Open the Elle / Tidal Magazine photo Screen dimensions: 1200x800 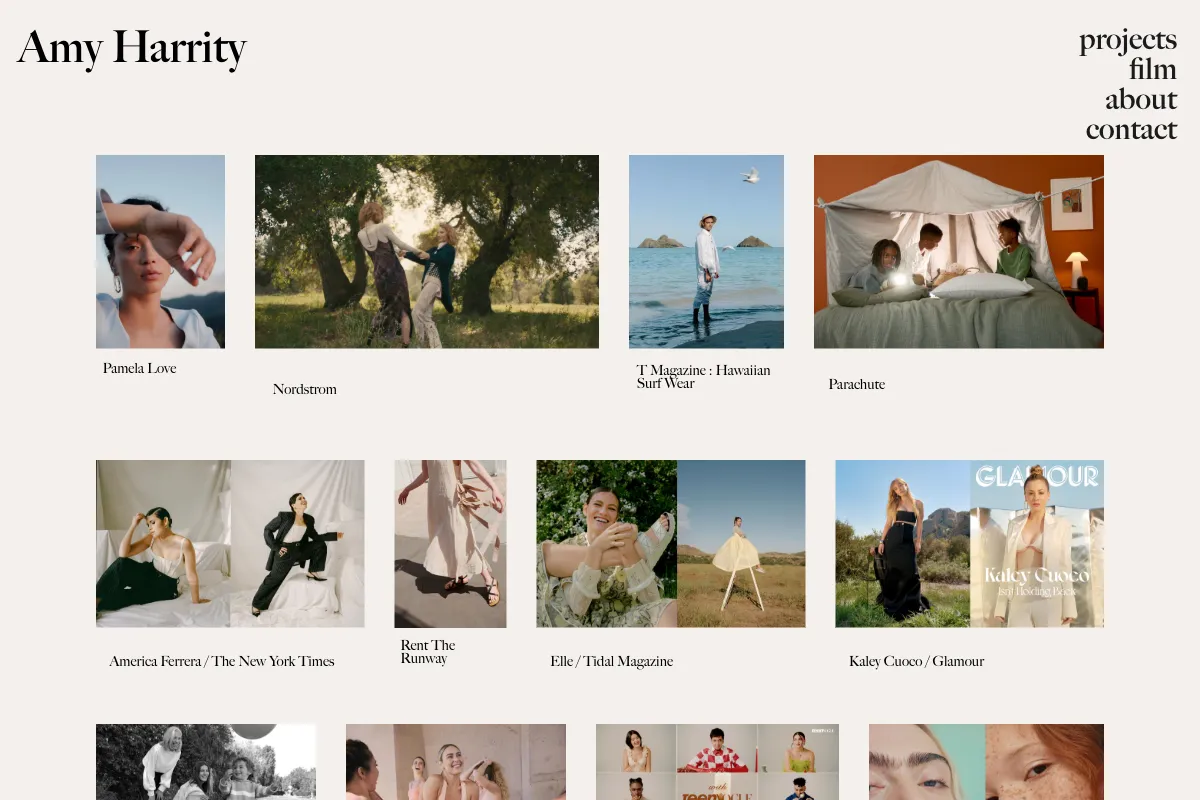point(671,543)
